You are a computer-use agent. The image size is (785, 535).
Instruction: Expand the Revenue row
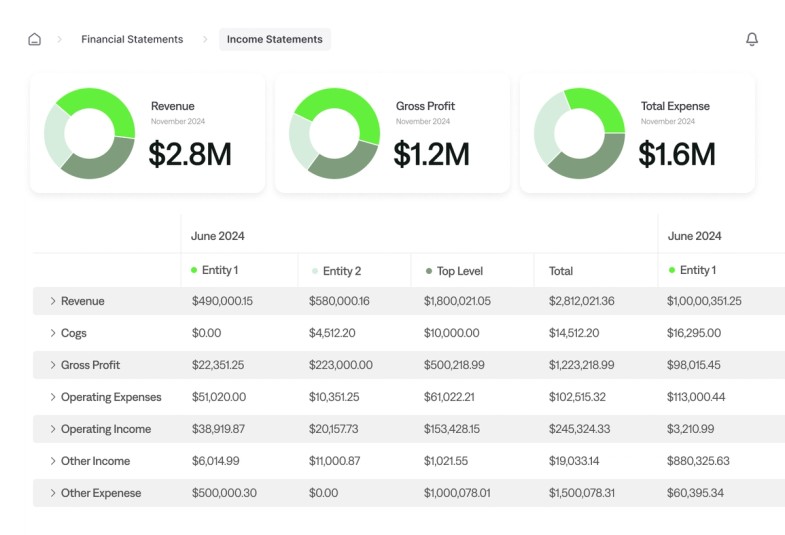pos(53,301)
